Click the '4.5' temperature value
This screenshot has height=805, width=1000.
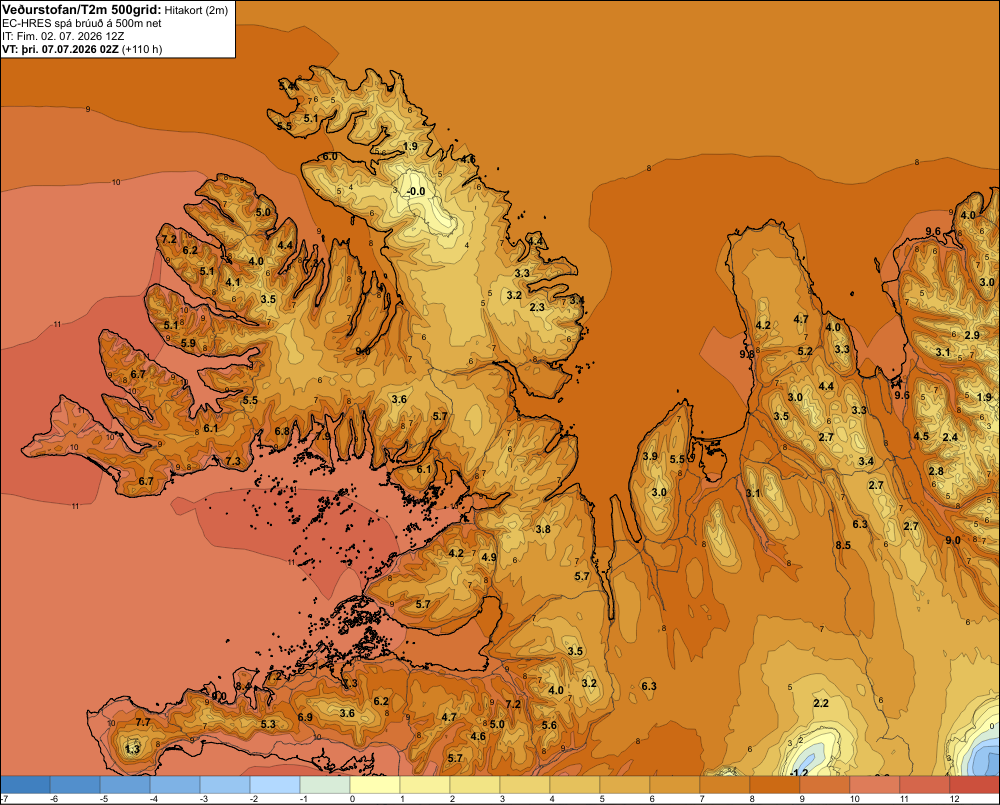(921, 436)
